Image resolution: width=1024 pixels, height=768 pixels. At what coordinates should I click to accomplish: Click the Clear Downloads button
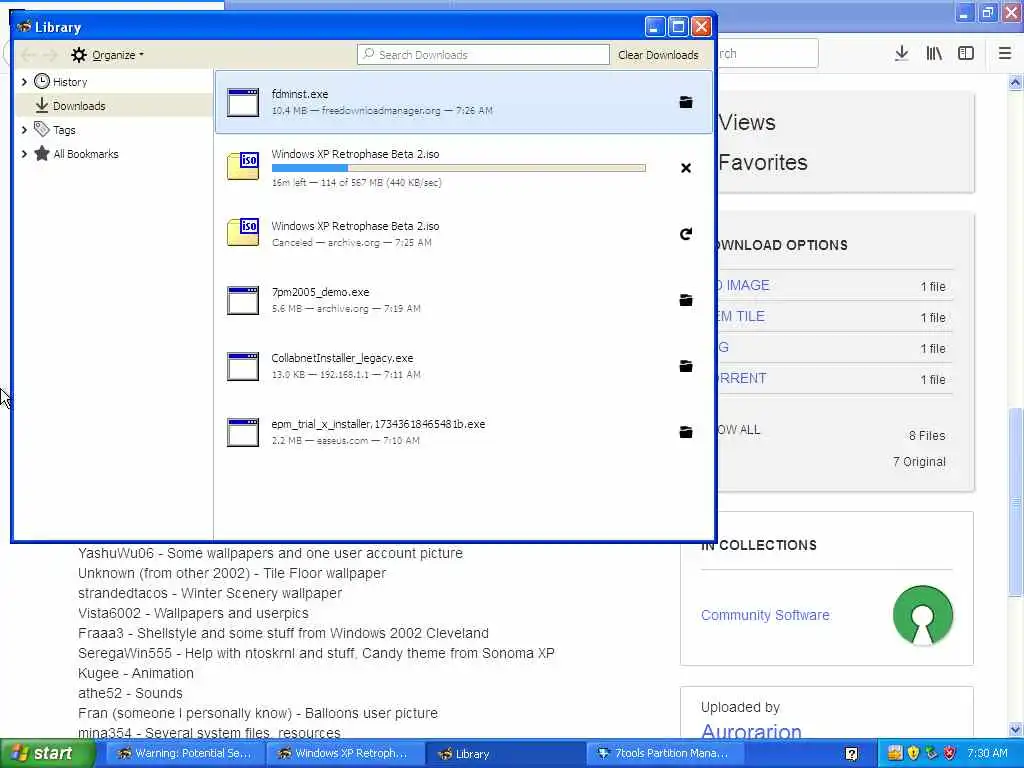click(658, 55)
